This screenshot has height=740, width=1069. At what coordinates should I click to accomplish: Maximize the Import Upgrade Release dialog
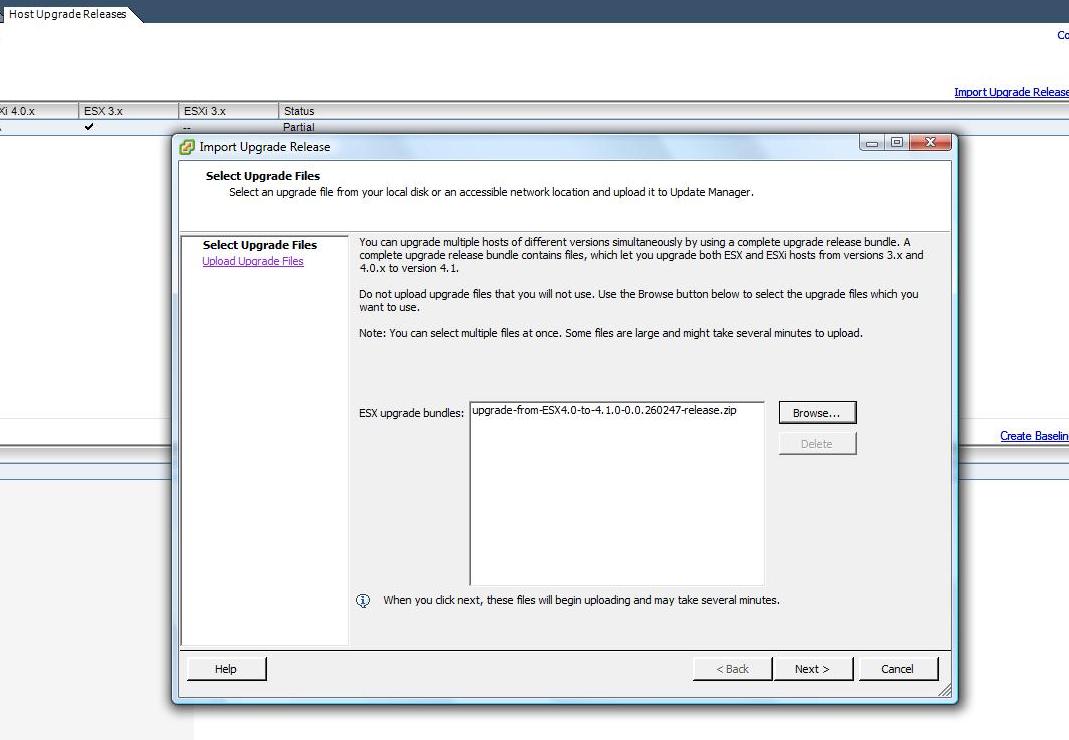click(x=897, y=142)
